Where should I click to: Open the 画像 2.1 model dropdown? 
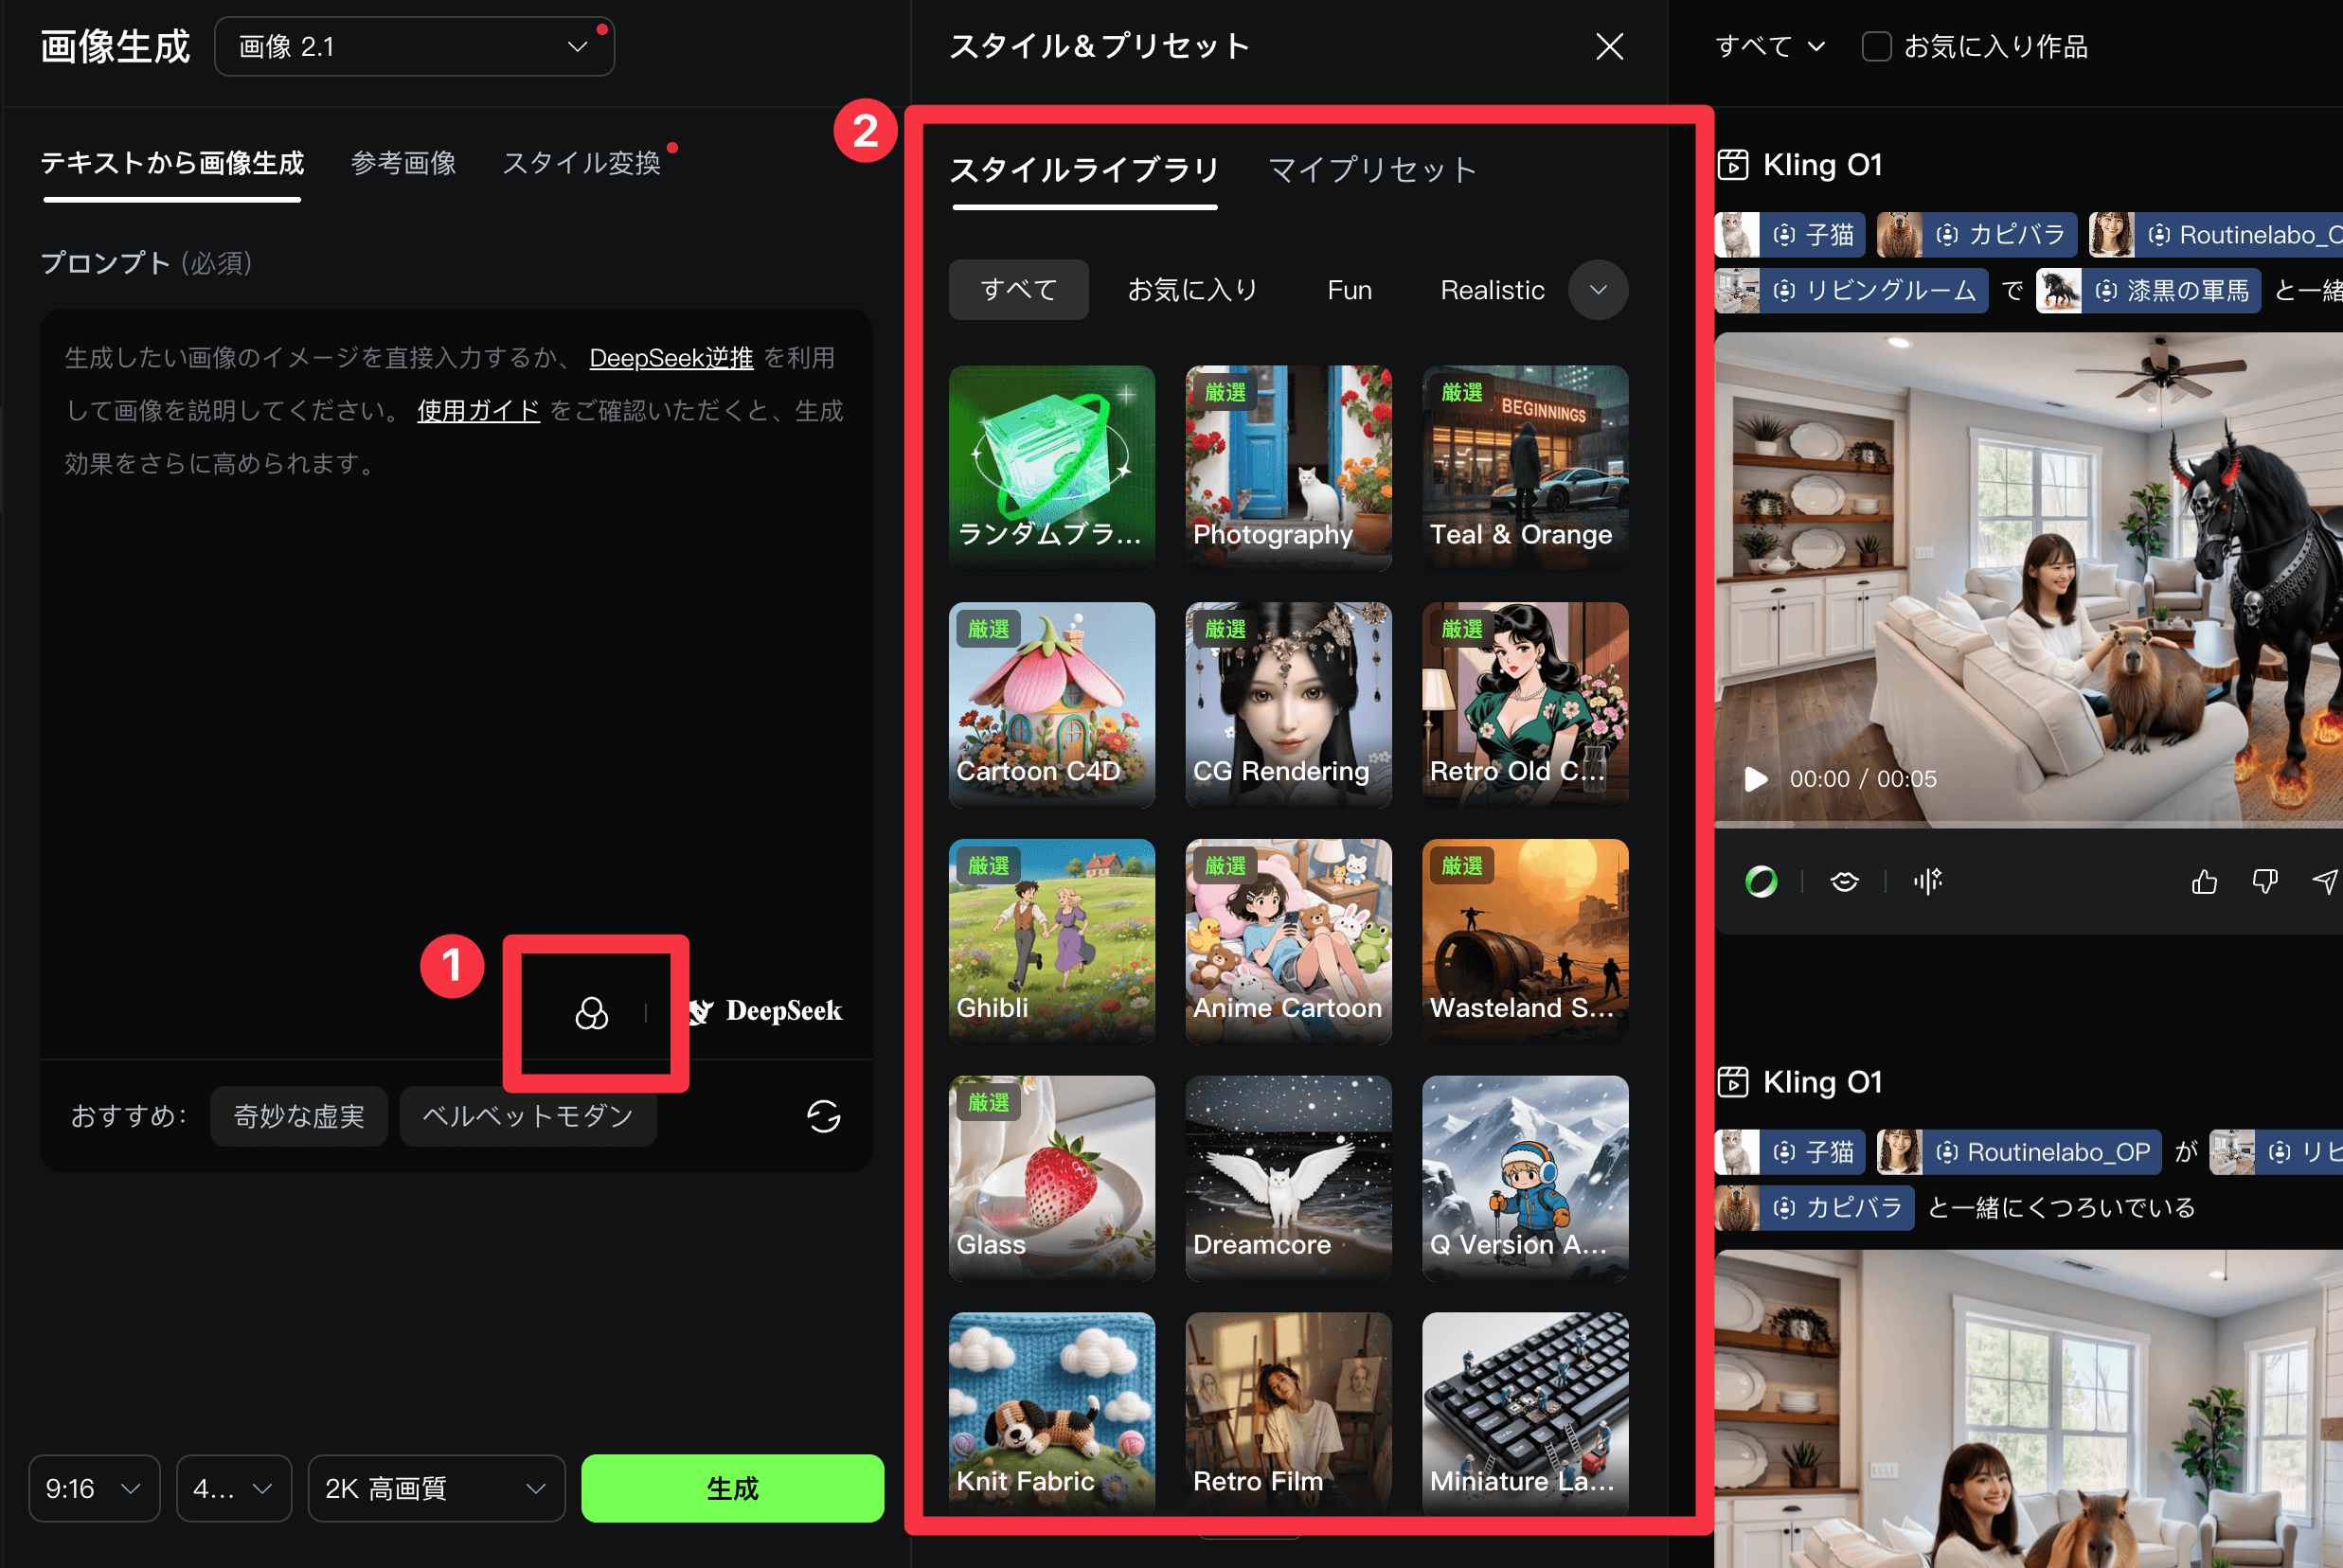coord(414,46)
